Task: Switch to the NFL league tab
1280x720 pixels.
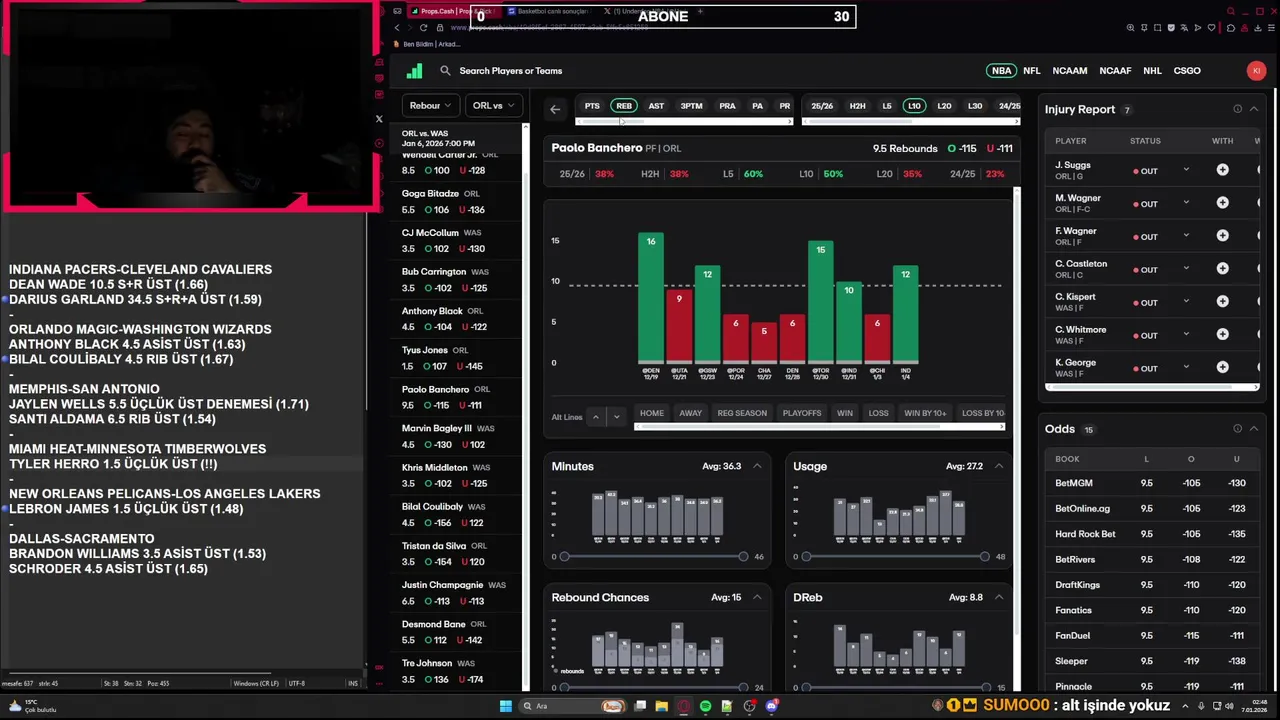Action: (x=1032, y=71)
